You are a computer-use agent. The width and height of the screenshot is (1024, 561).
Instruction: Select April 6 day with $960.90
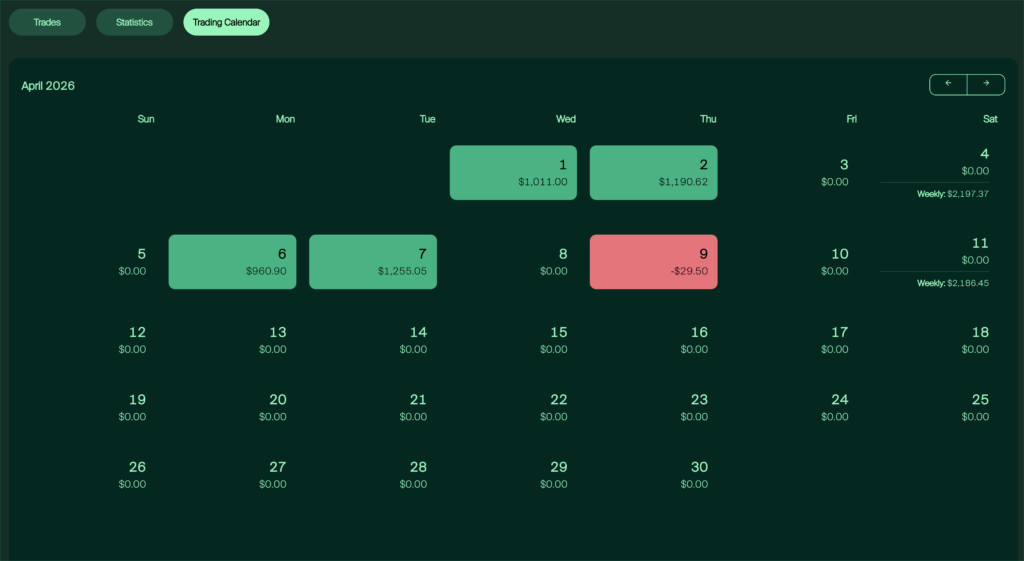tap(232, 262)
